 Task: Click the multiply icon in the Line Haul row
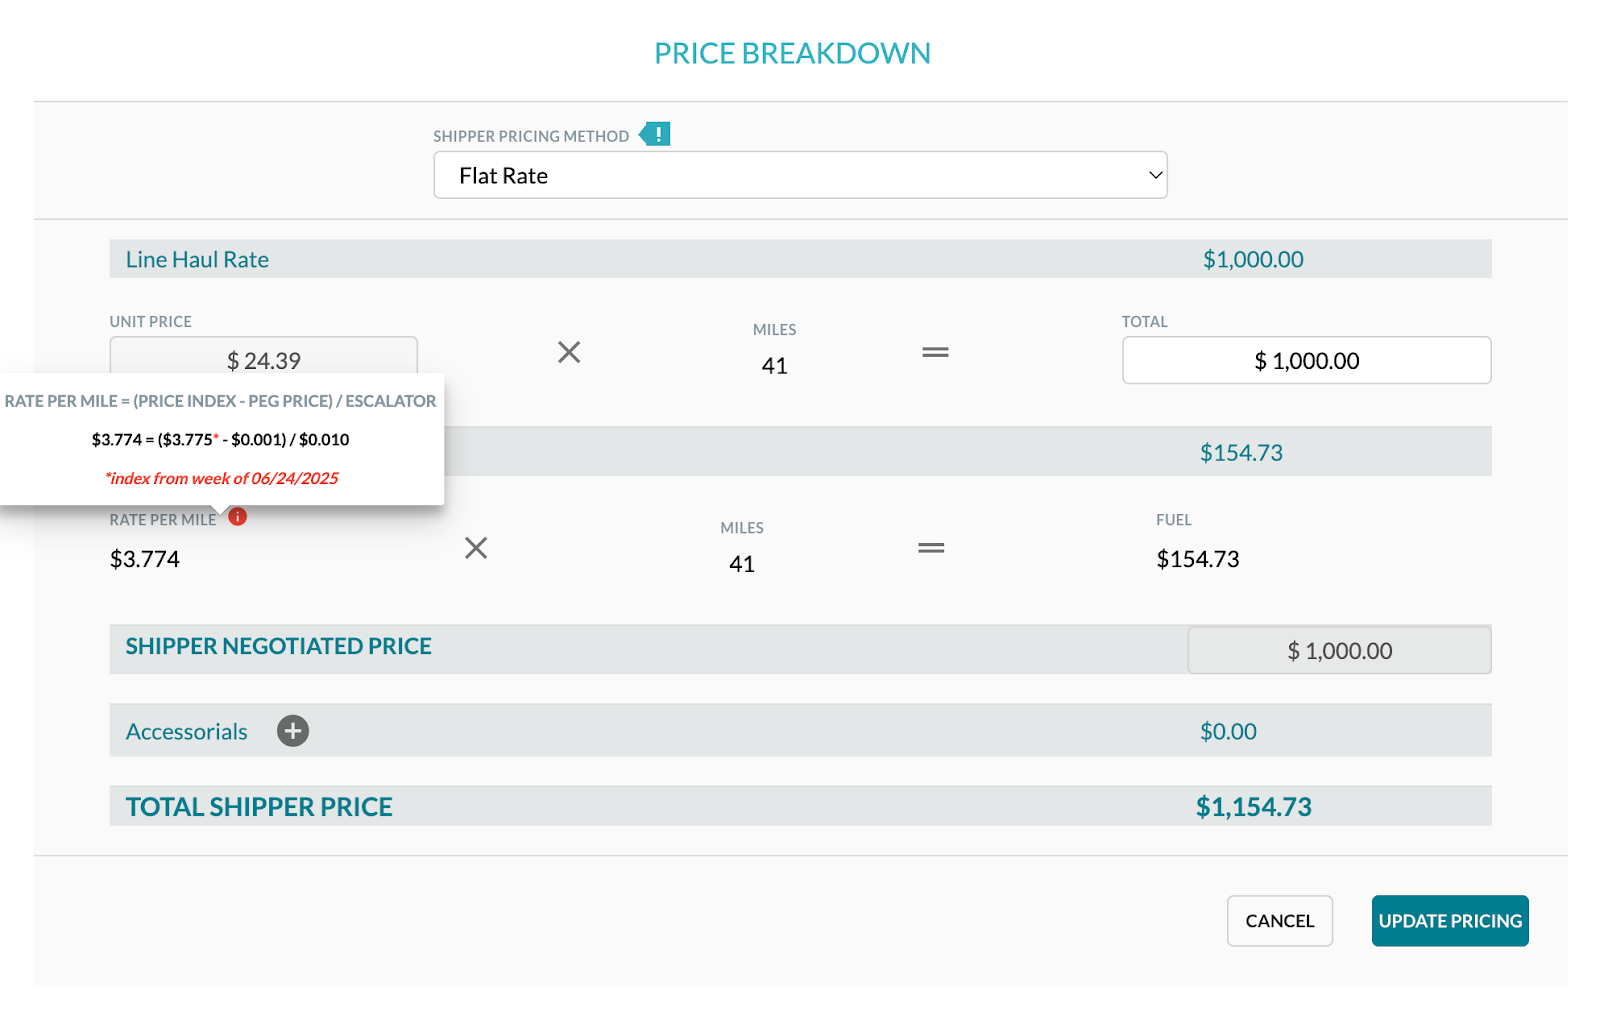tap(569, 352)
